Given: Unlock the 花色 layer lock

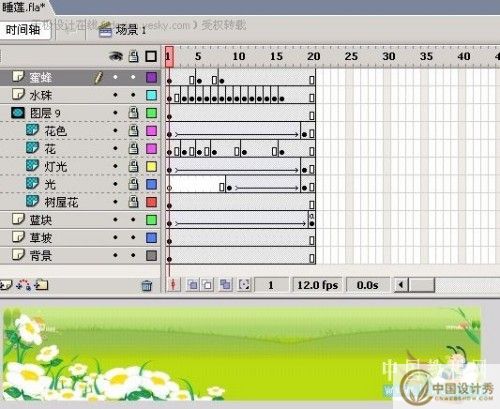Looking at the screenshot, I should tap(133, 130).
